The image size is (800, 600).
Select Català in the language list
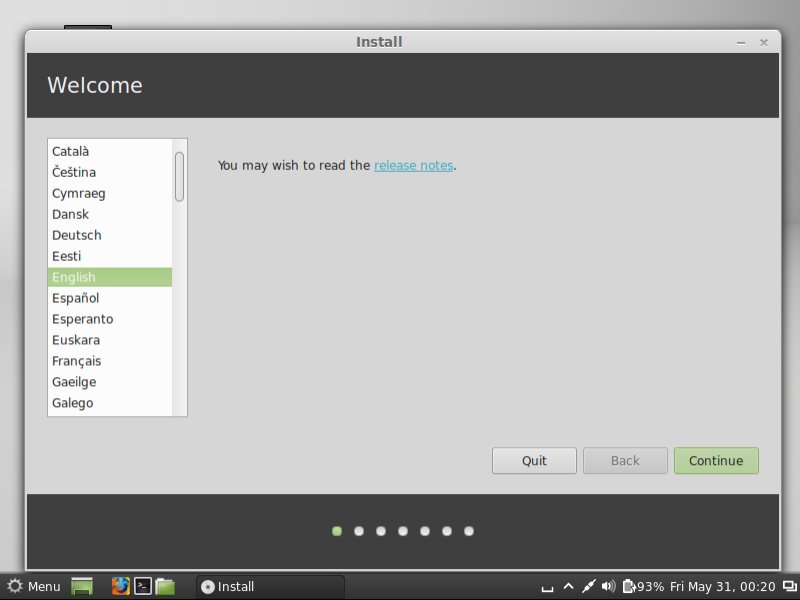point(110,152)
